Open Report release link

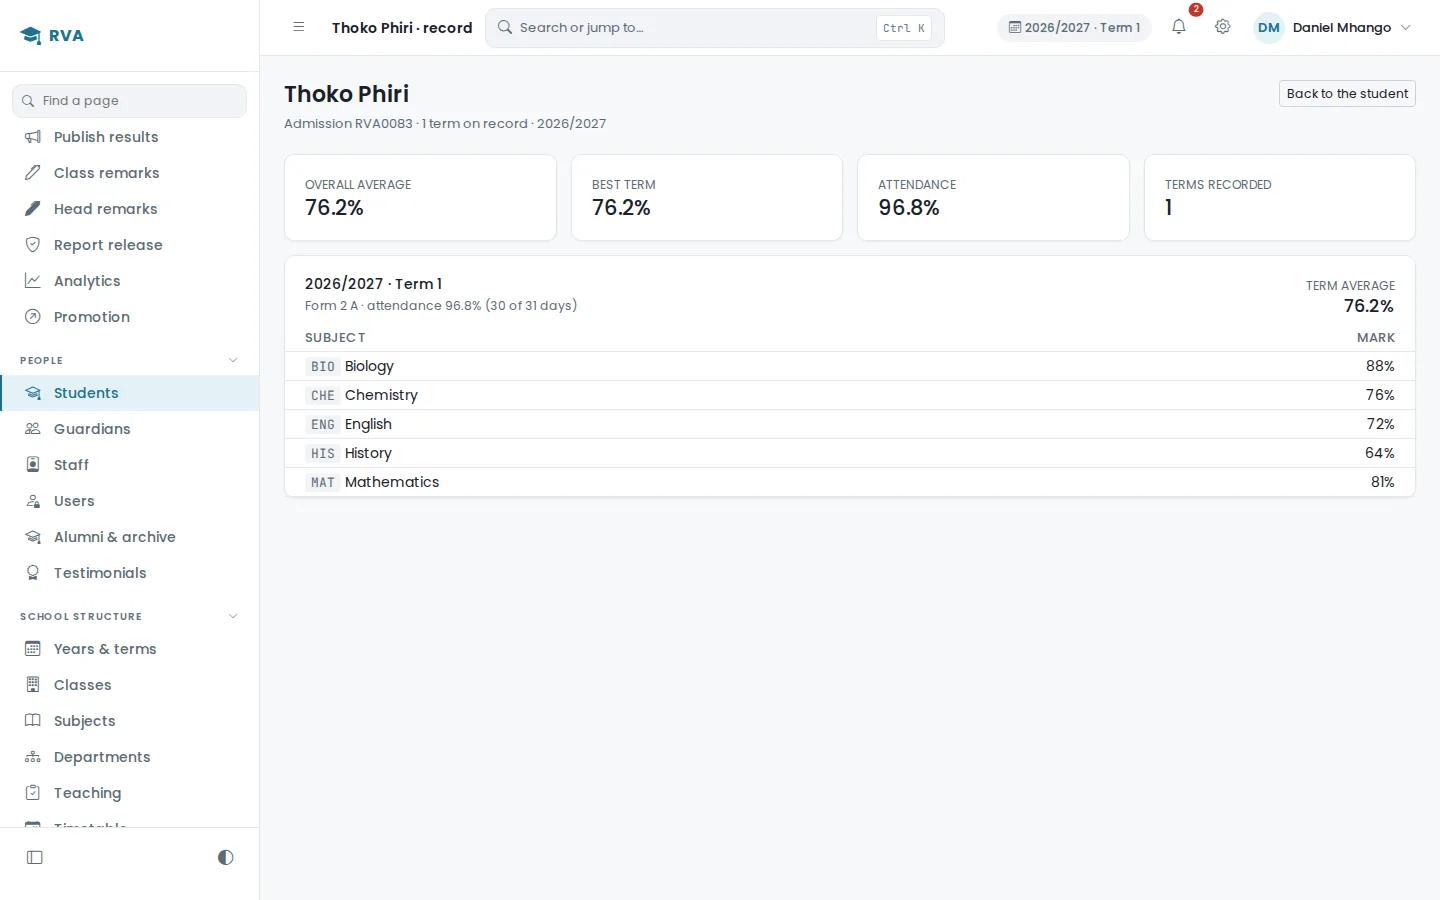click(x=130, y=245)
